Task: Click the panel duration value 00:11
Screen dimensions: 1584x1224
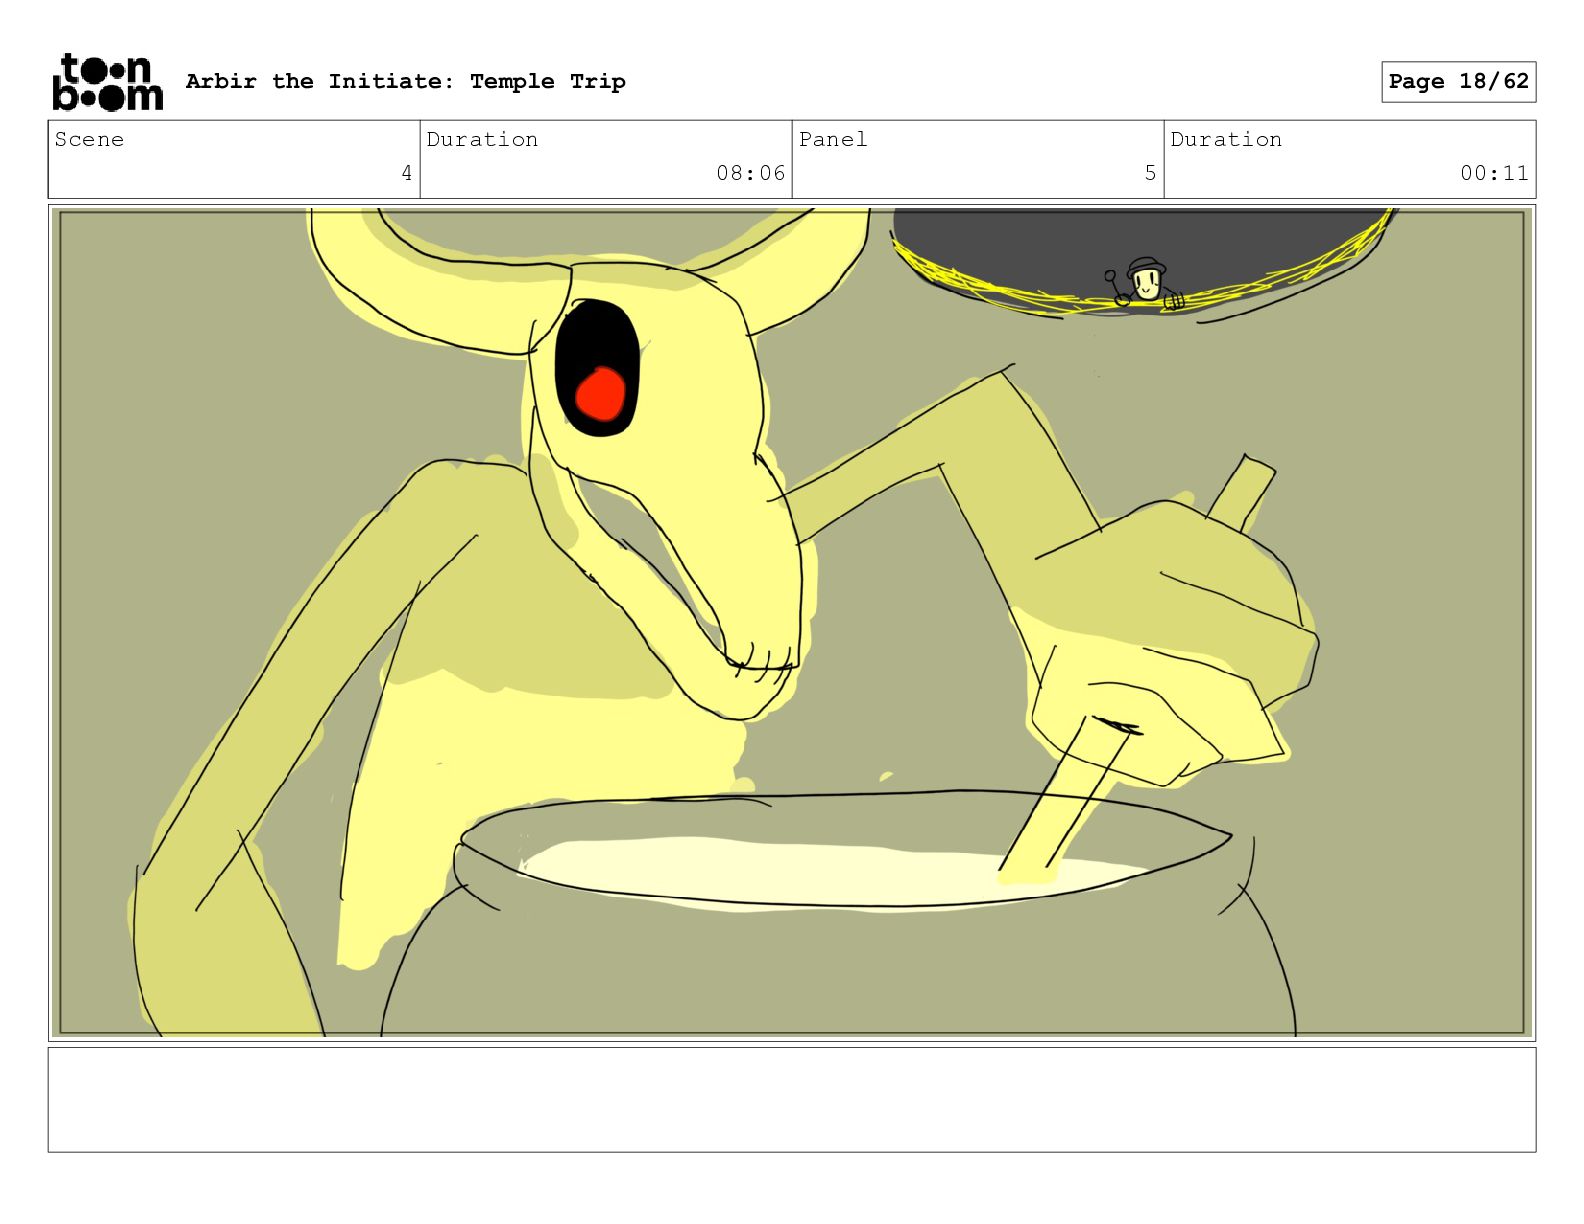Action: [x=1494, y=173]
